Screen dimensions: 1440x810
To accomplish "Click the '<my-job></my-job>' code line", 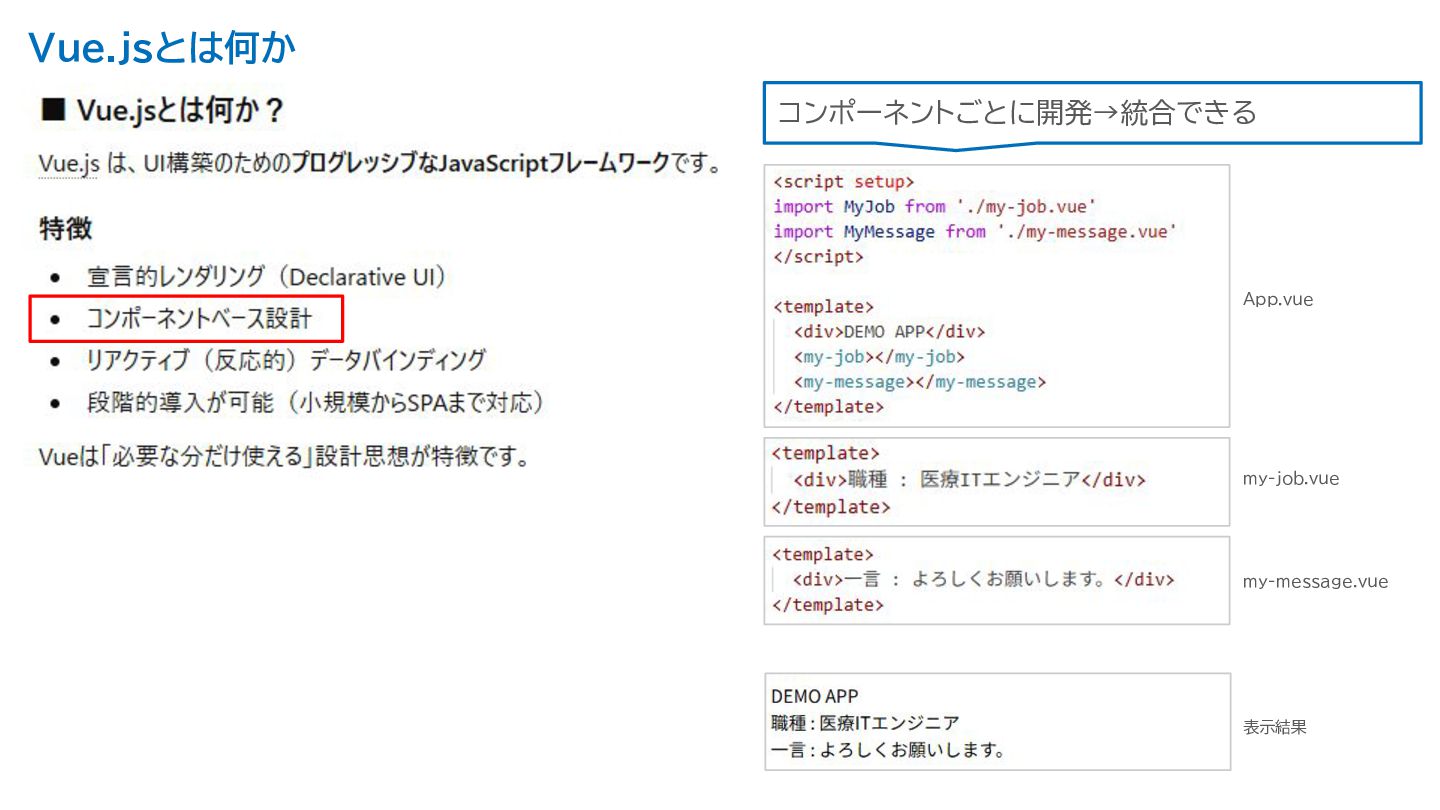I will coord(880,357).
